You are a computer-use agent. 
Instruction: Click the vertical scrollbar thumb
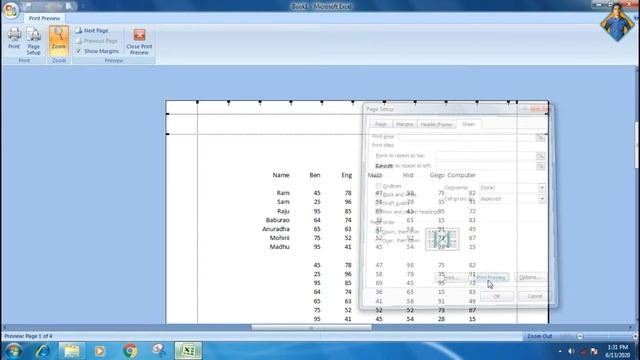tap(637, 145)
